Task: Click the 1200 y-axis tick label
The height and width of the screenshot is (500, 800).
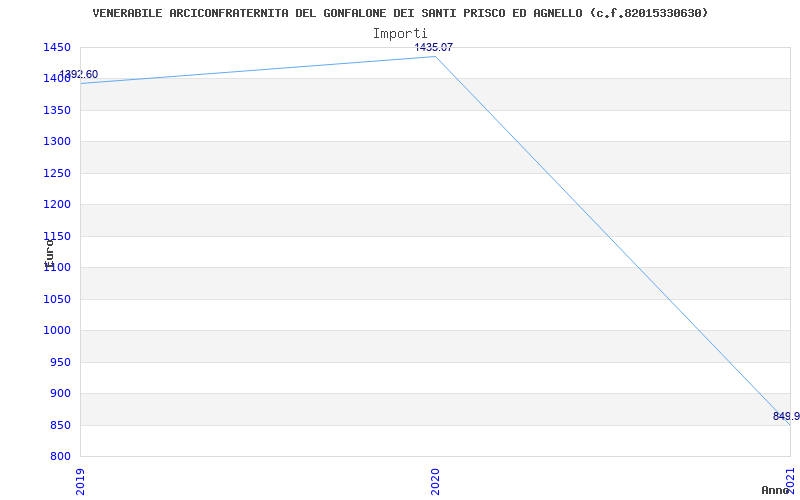Action: point(57,205)
